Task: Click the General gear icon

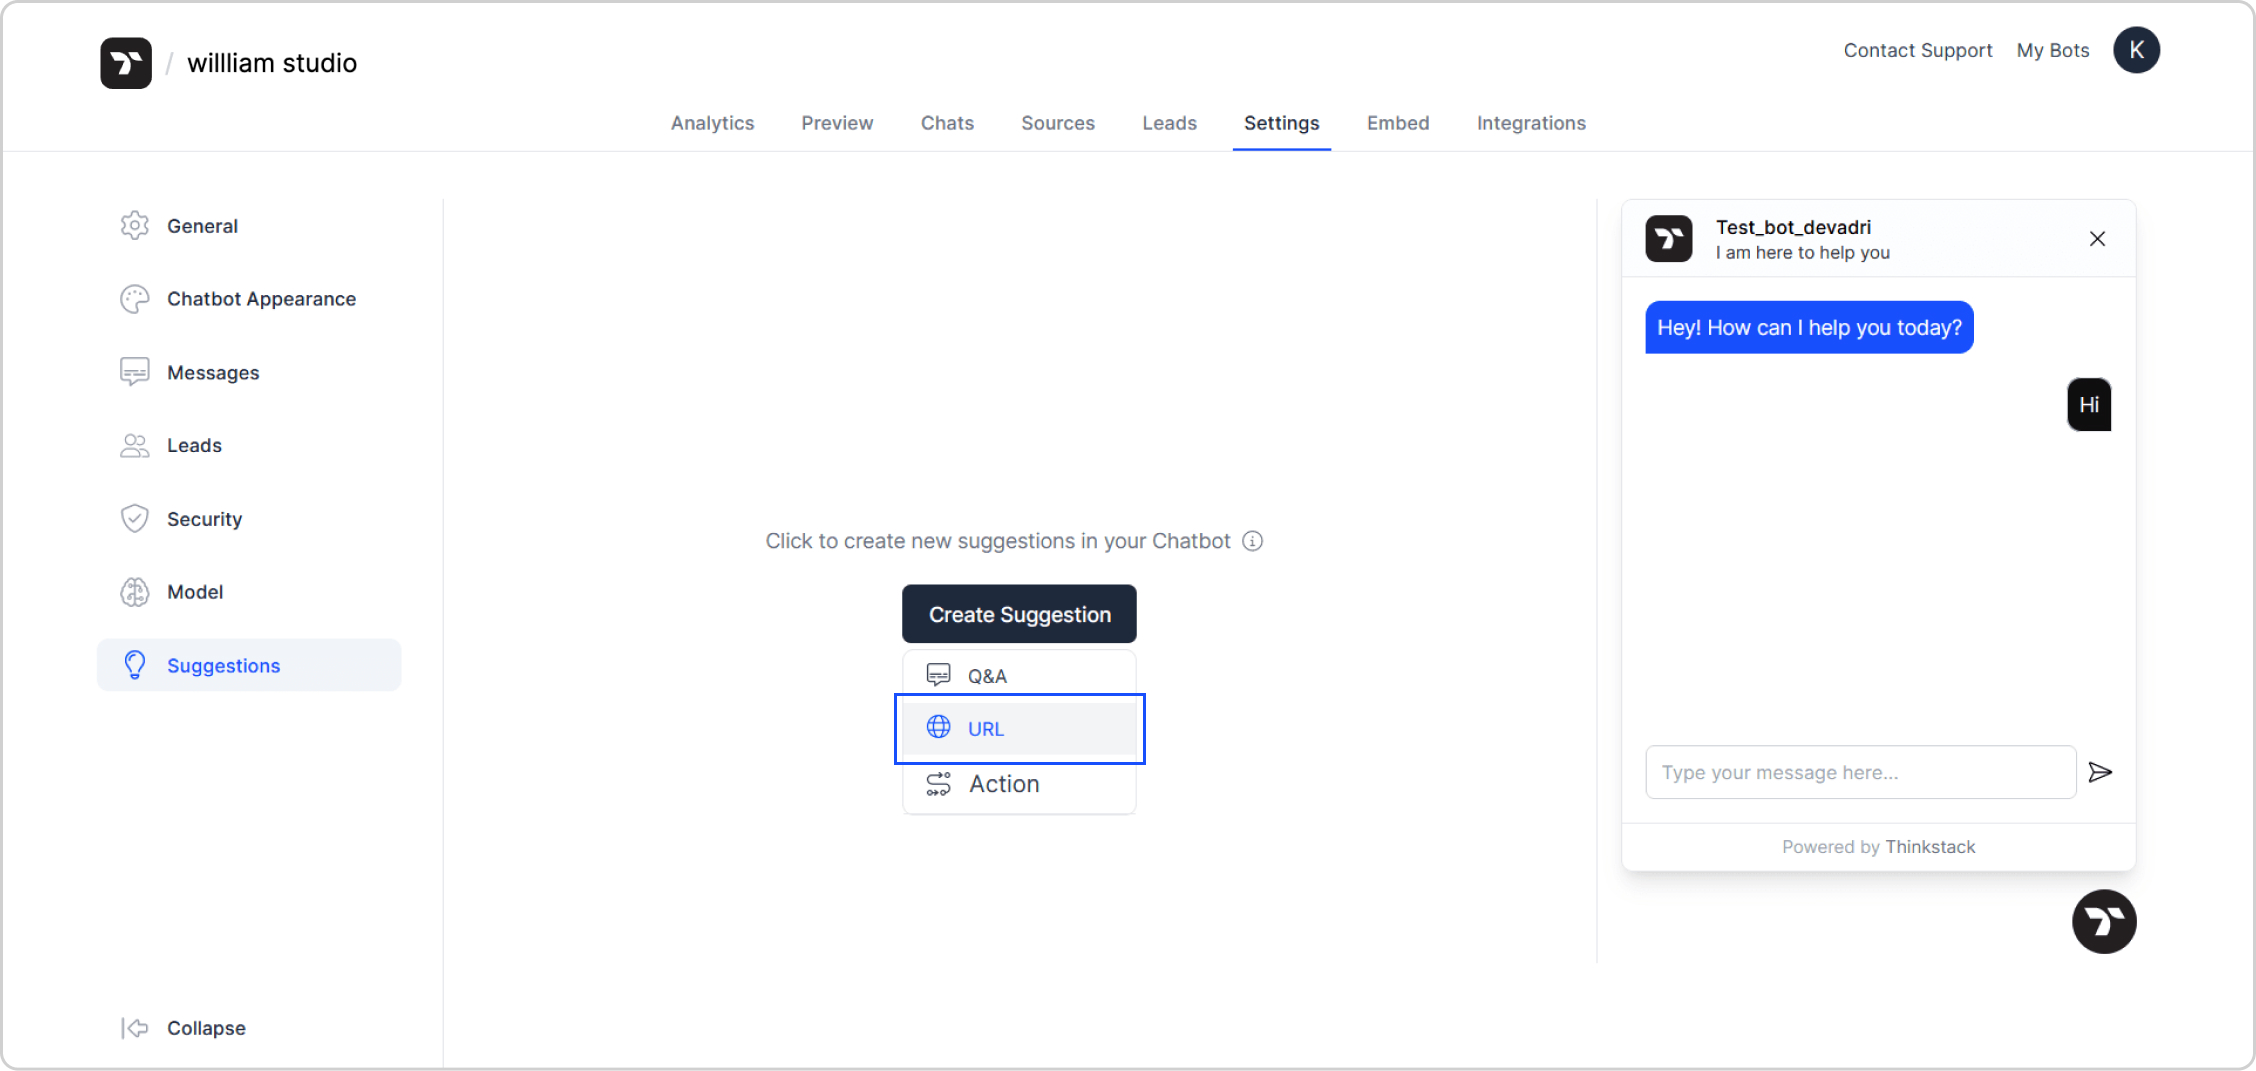Action: [135, 226]
